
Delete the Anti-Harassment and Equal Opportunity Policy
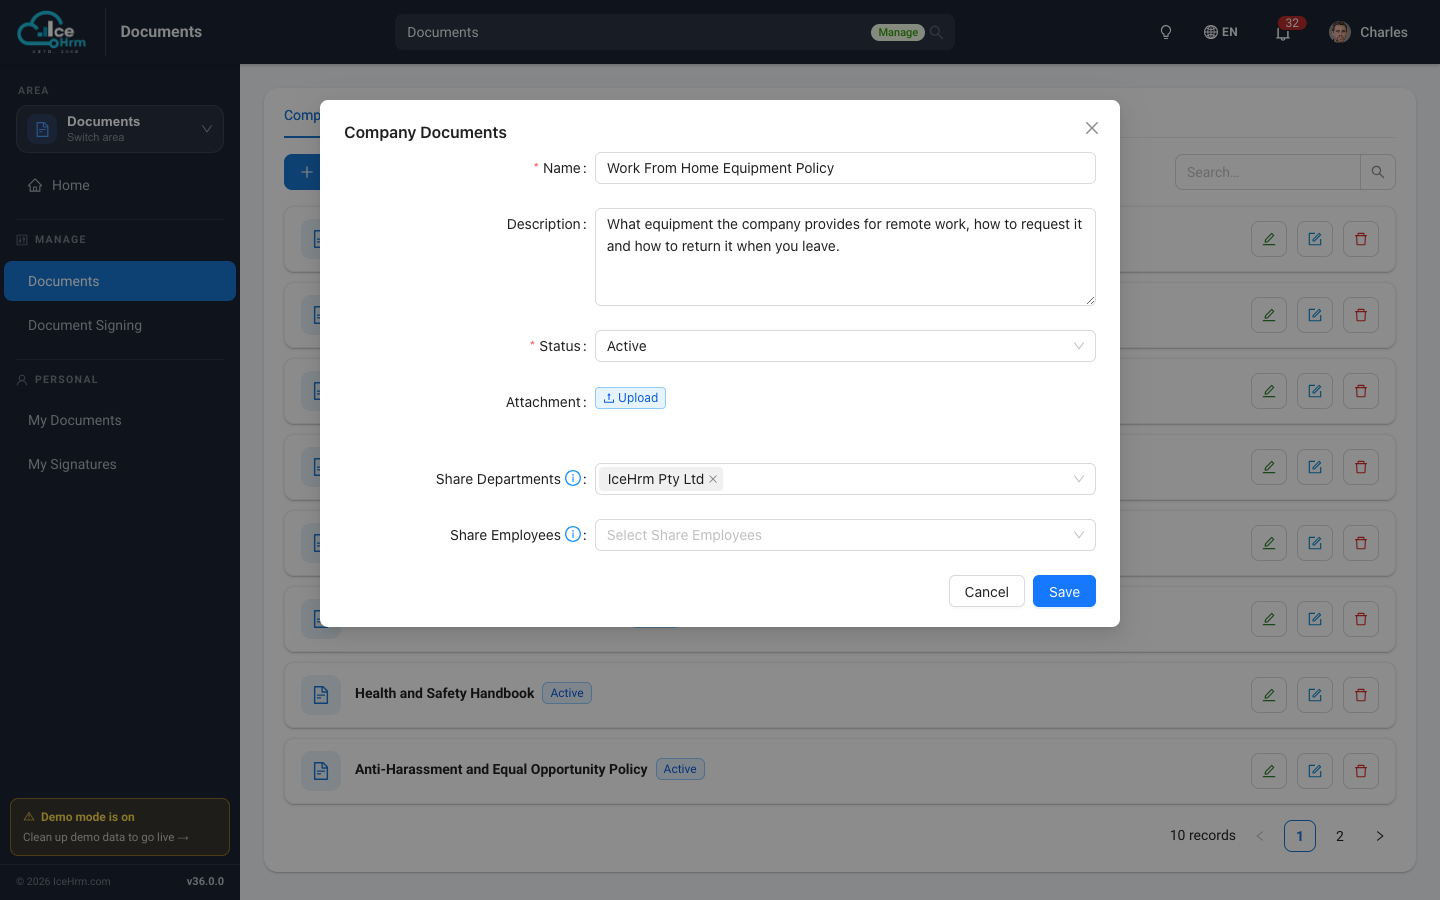(1361, 771)
